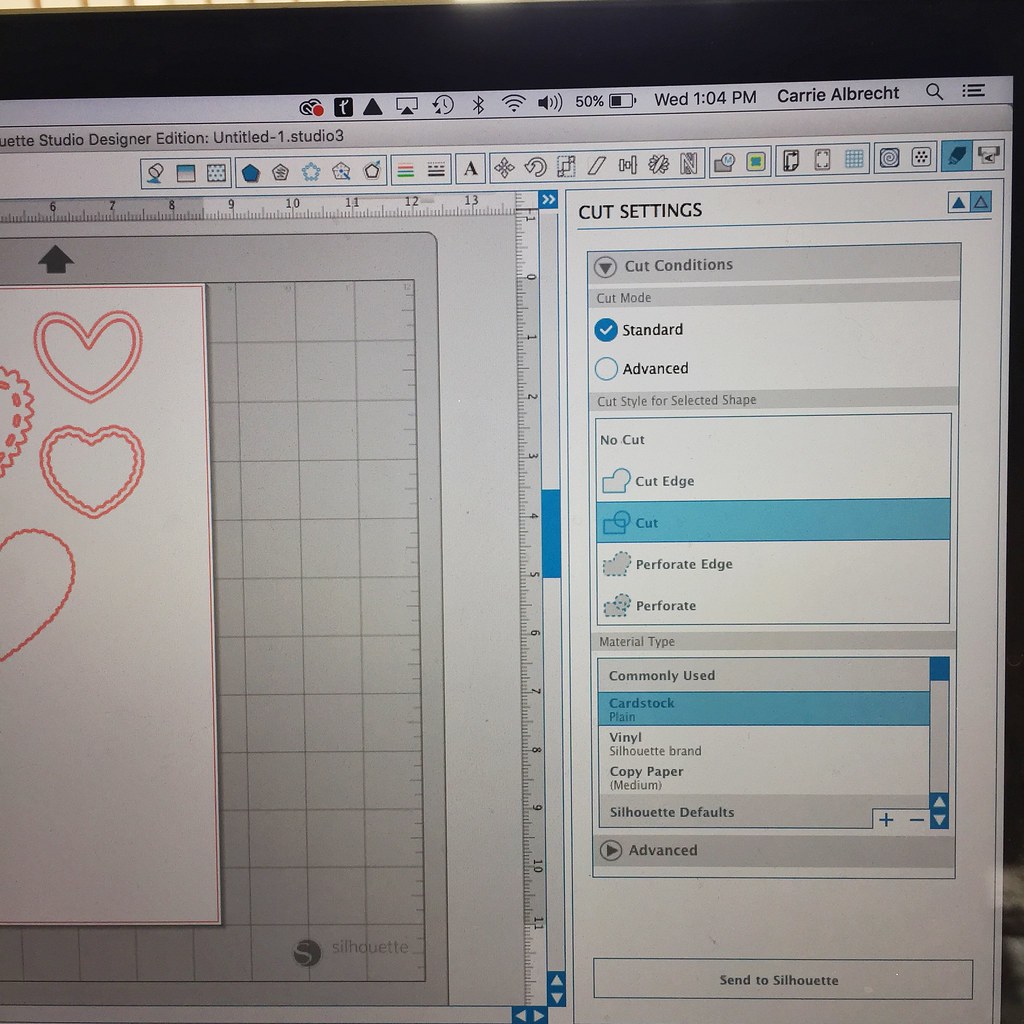Select Advanced cut mode radio button
This screenshot has width=1024, height=1024.
(605, 369)
